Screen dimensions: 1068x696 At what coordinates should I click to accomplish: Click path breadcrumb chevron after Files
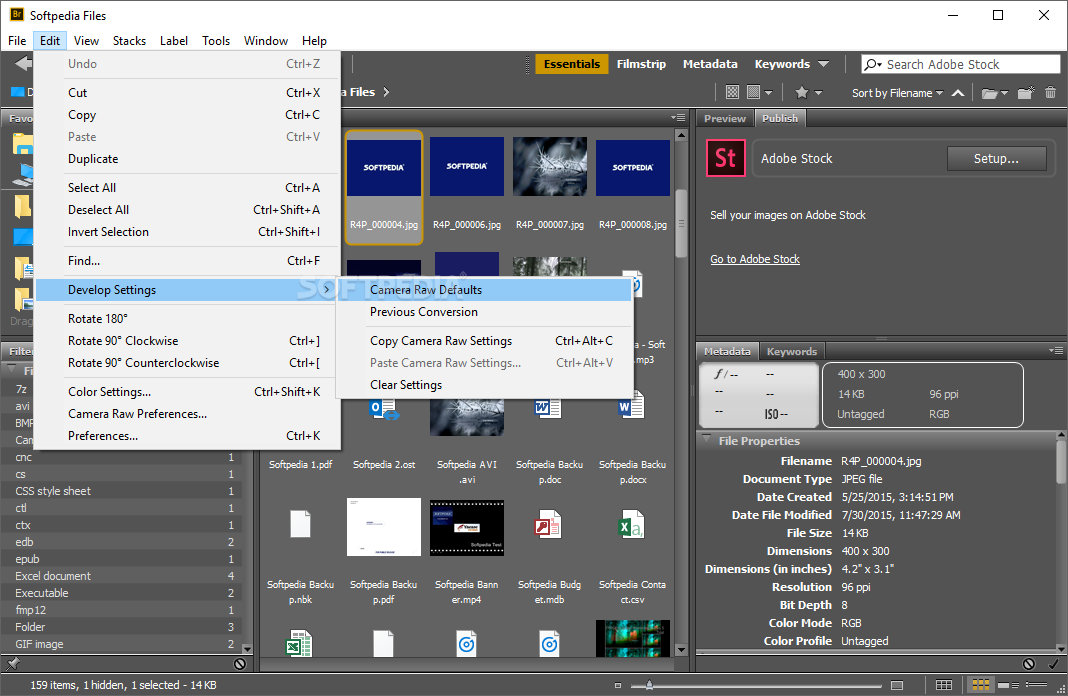[x=386, y=92]
